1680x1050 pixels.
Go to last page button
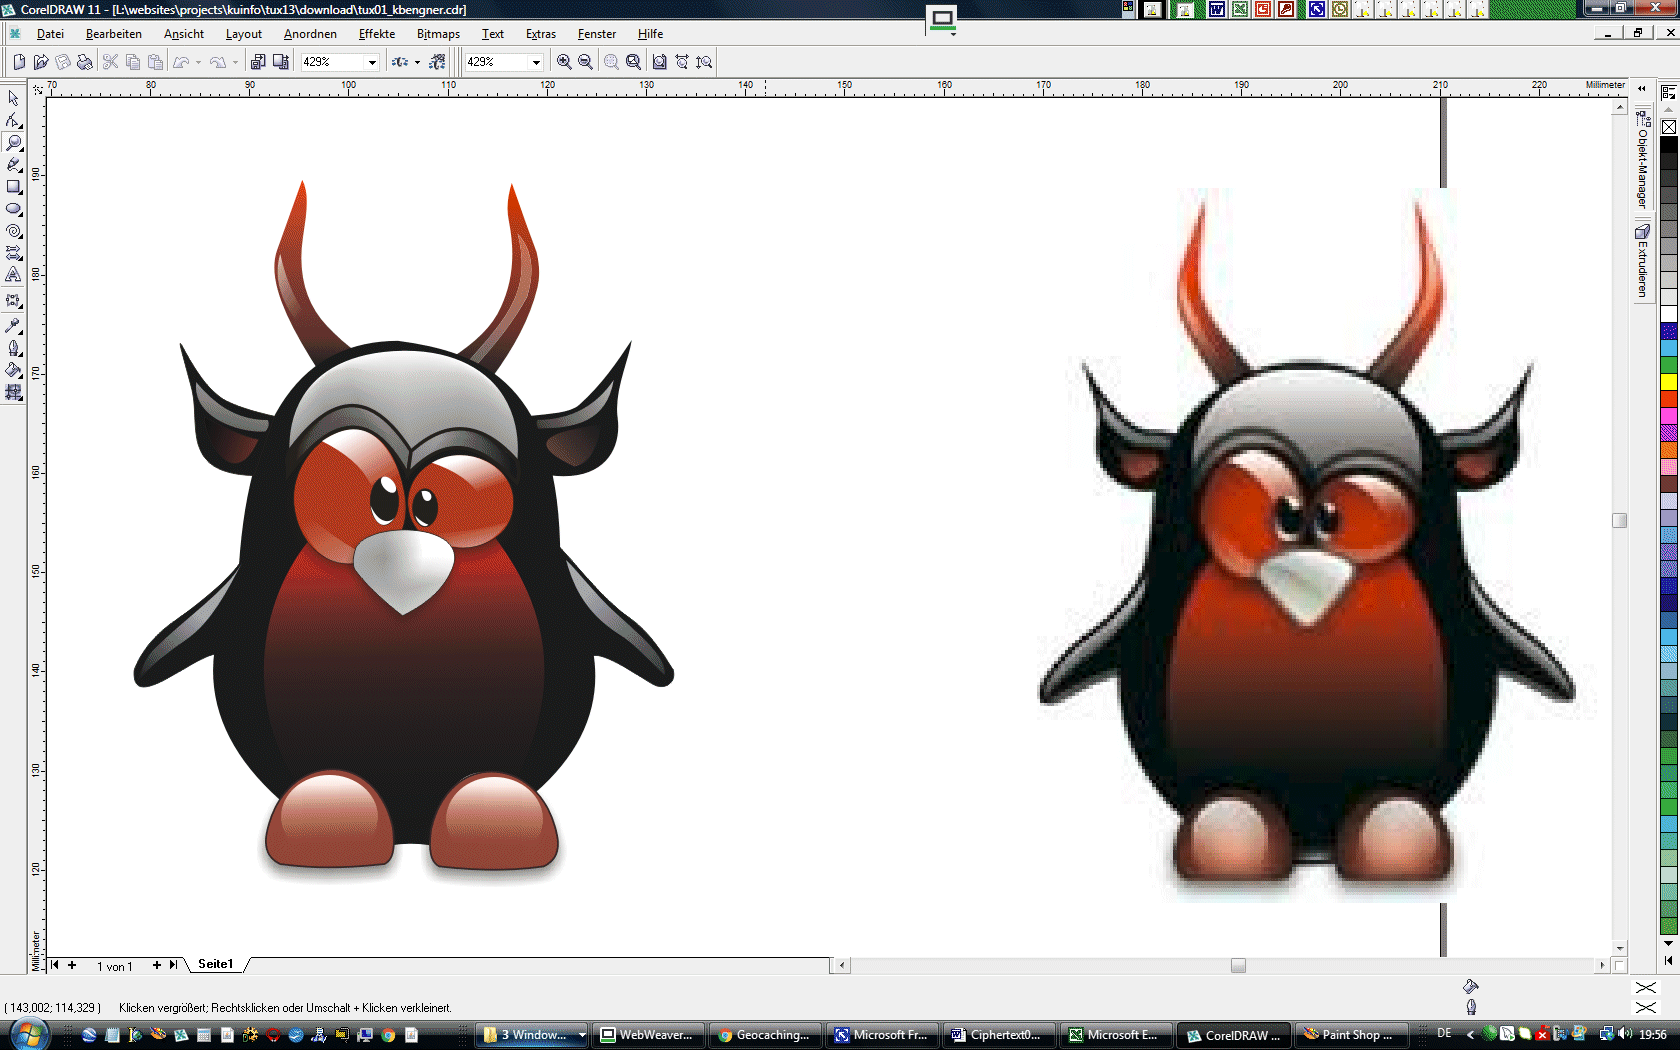(x=173, y=965)
